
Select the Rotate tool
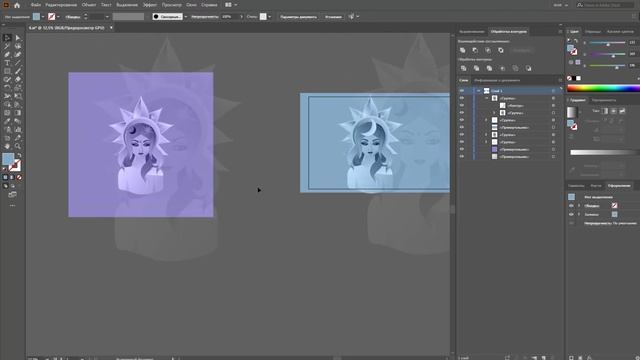click(7, 88)
